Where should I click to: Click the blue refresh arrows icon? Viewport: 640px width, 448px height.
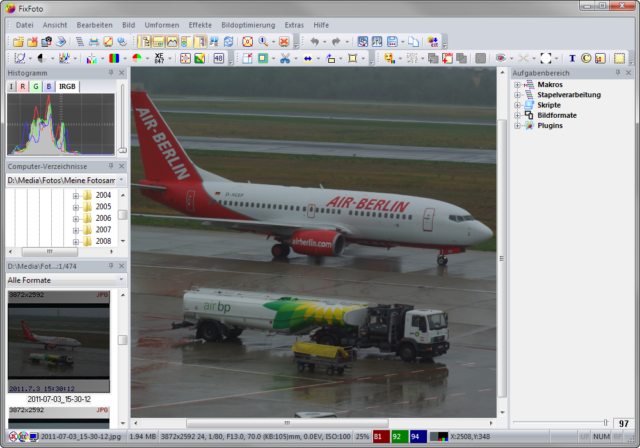click(229, 42)
